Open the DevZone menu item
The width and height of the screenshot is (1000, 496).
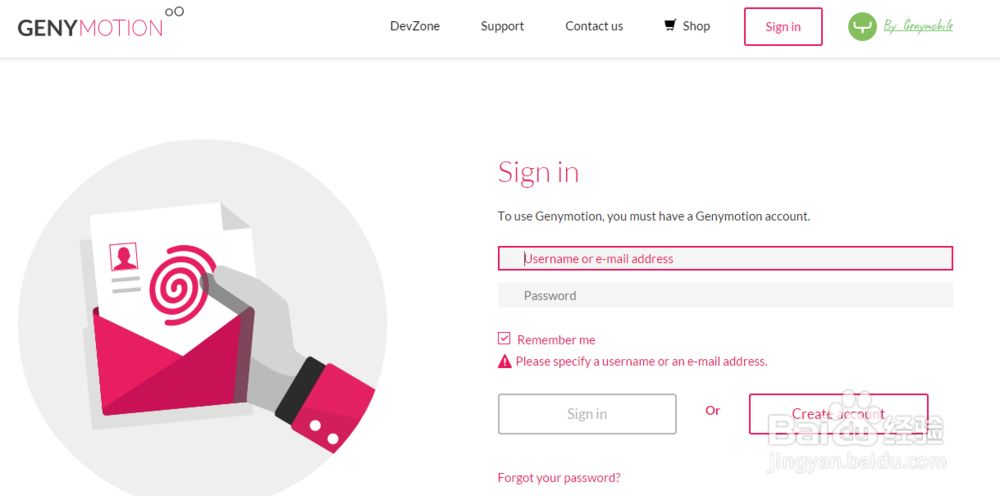[415, 26]
